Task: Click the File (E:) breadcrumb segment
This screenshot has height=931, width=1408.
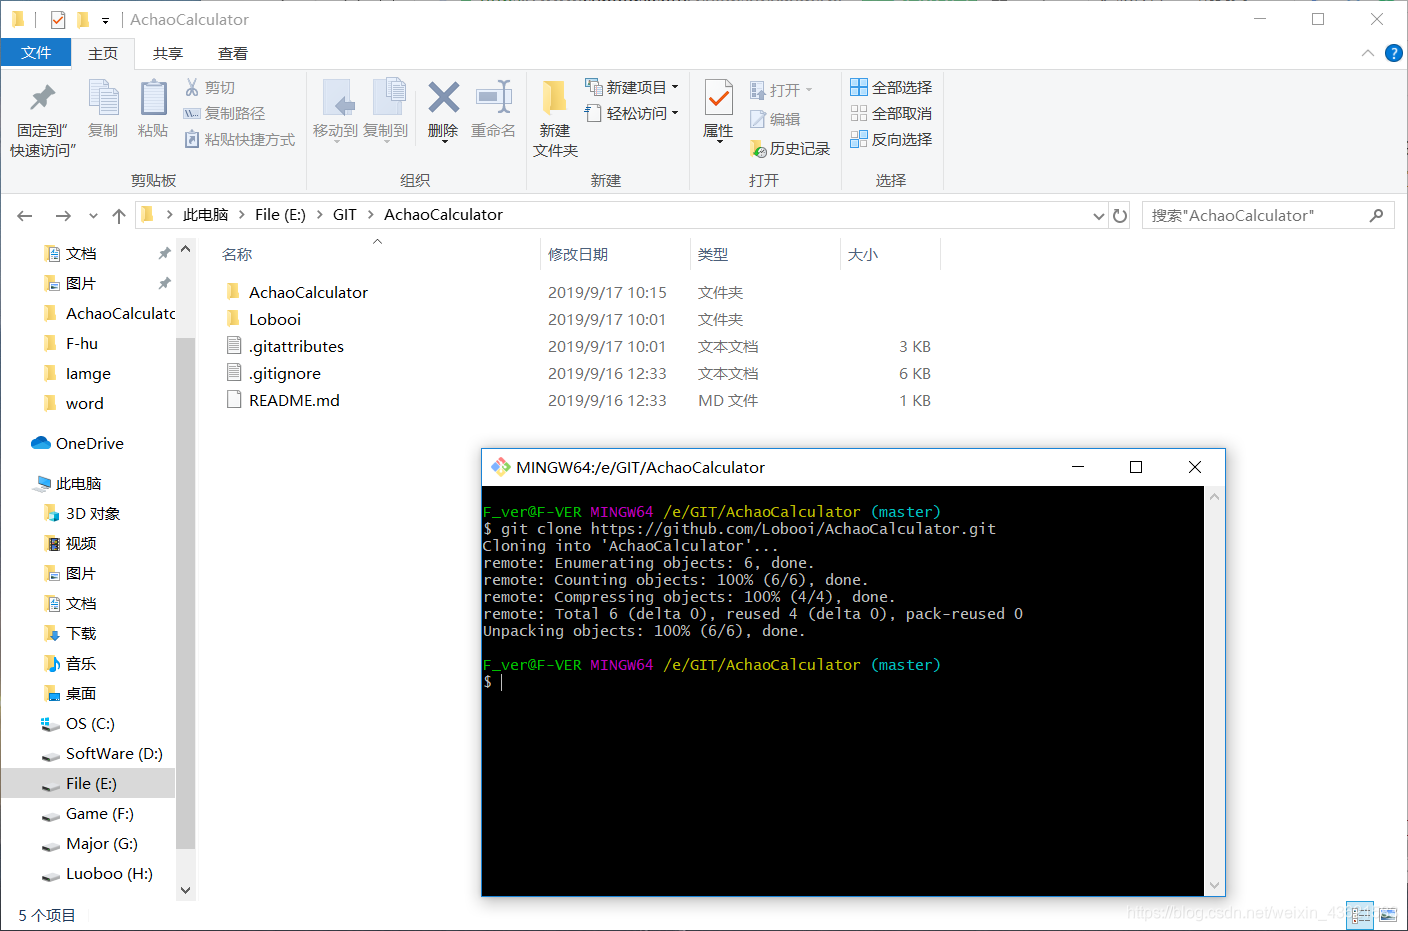Action: pos(280,215)
